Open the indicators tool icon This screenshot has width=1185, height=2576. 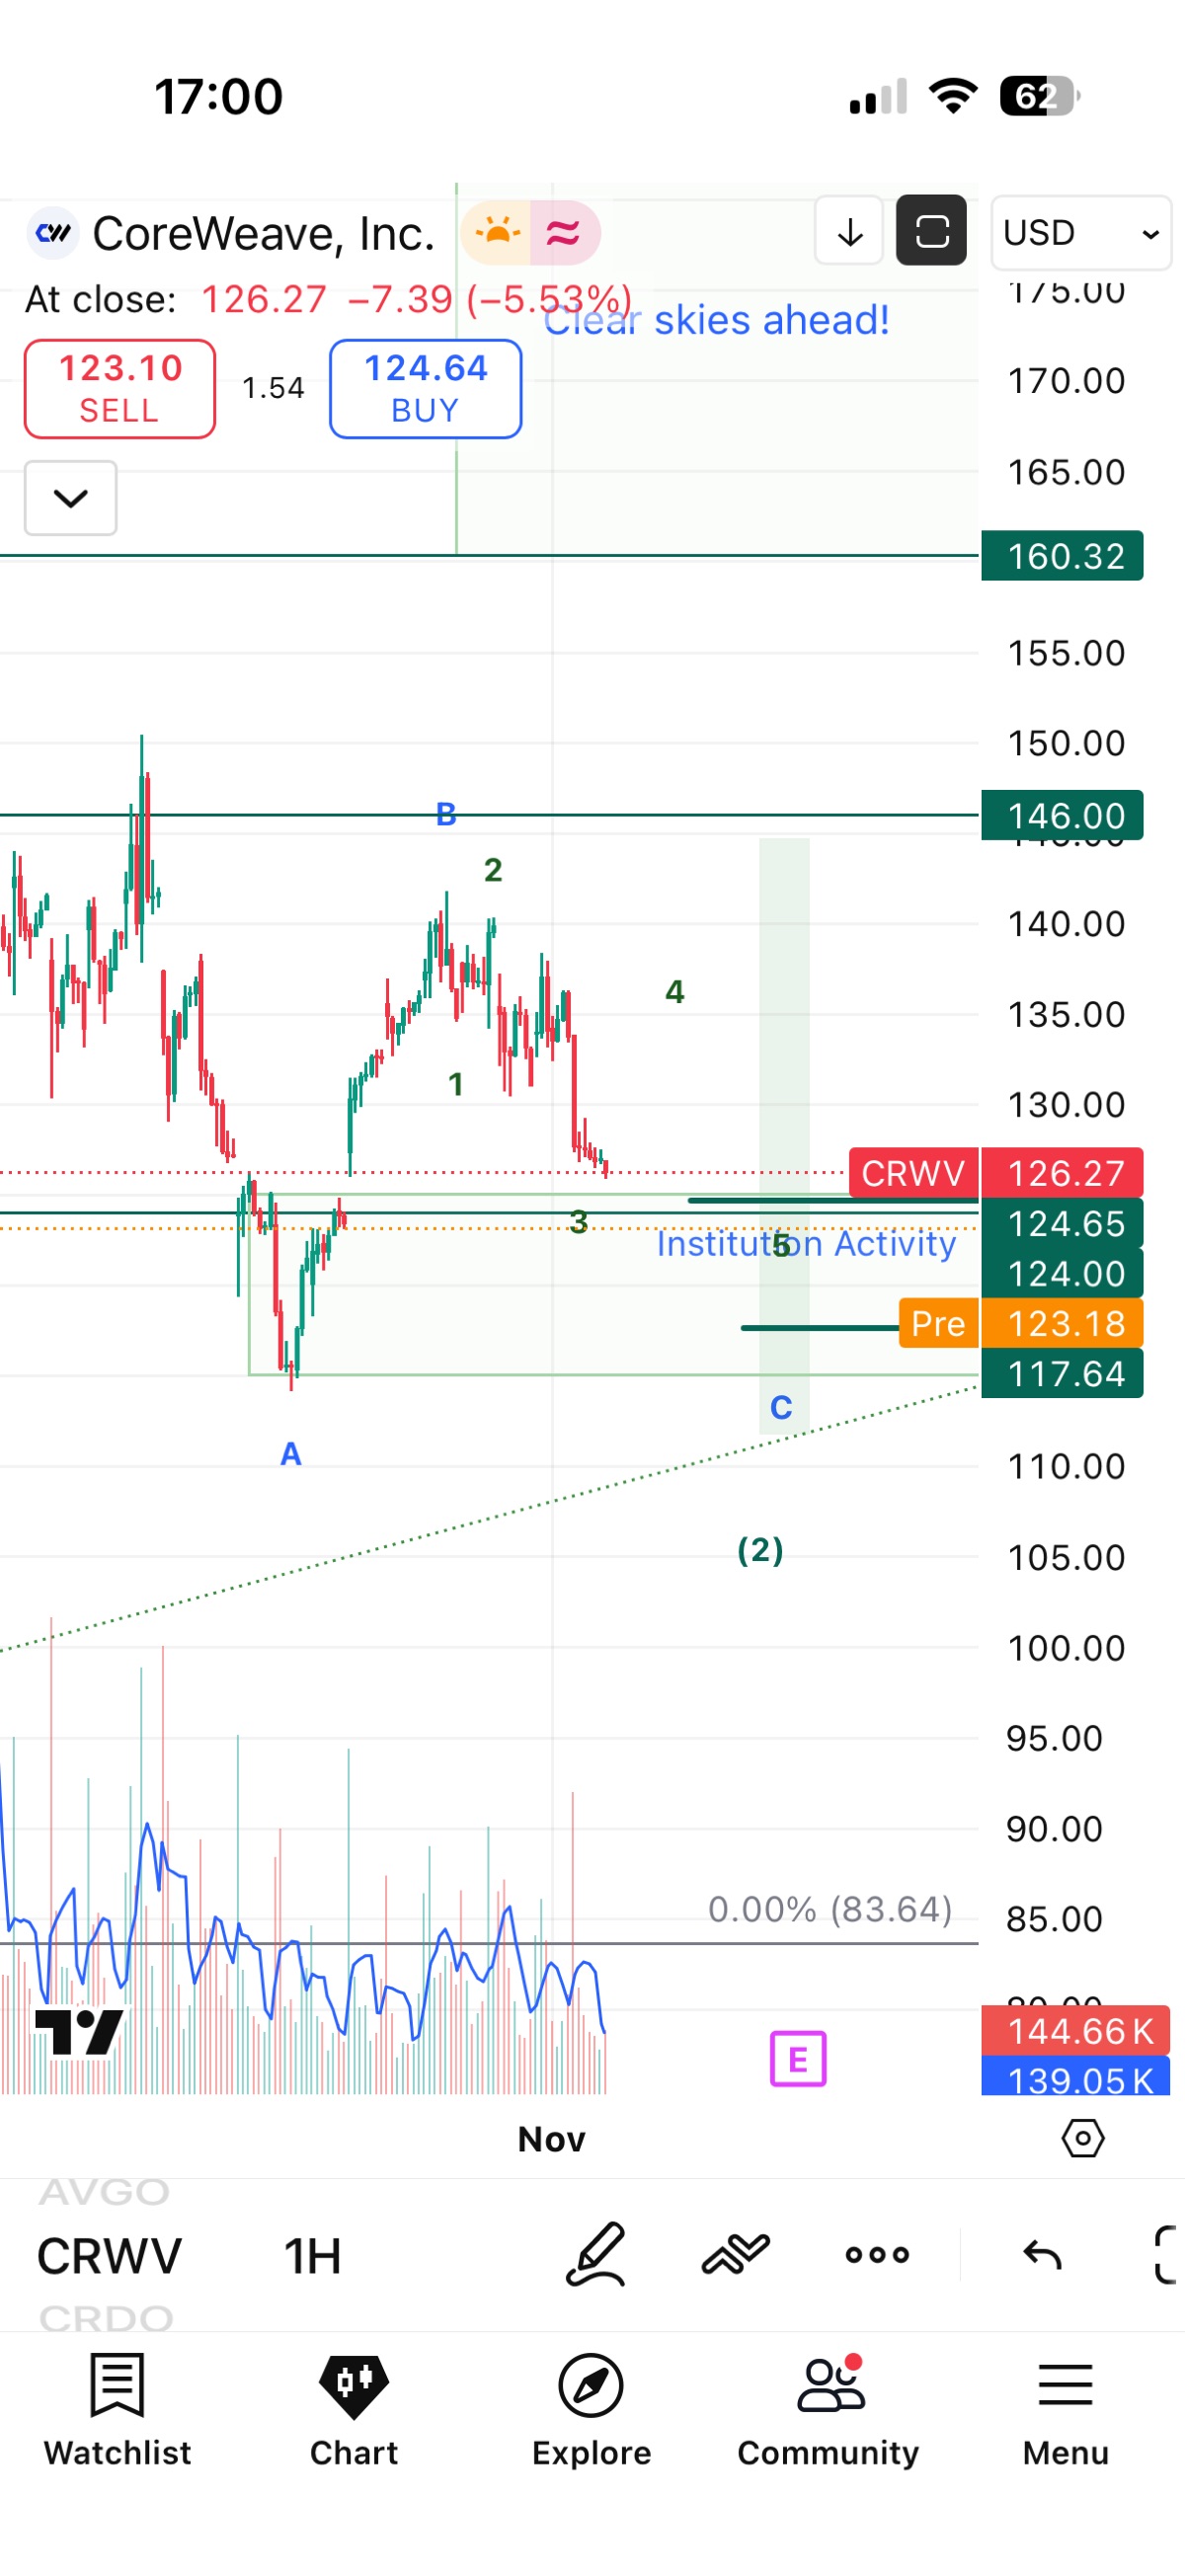pos(735,2254)
